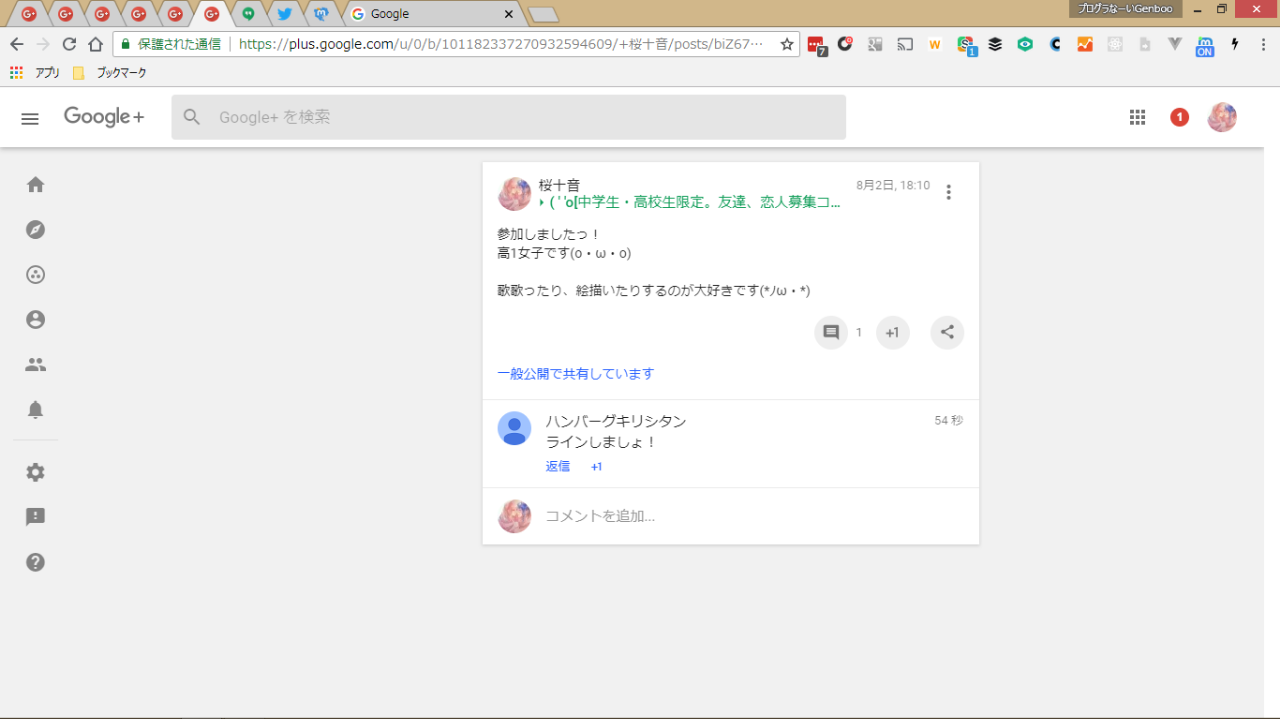1280x719 pixels.
Task: Click the Send feedback sidebar icon
Action: (35, 517)
